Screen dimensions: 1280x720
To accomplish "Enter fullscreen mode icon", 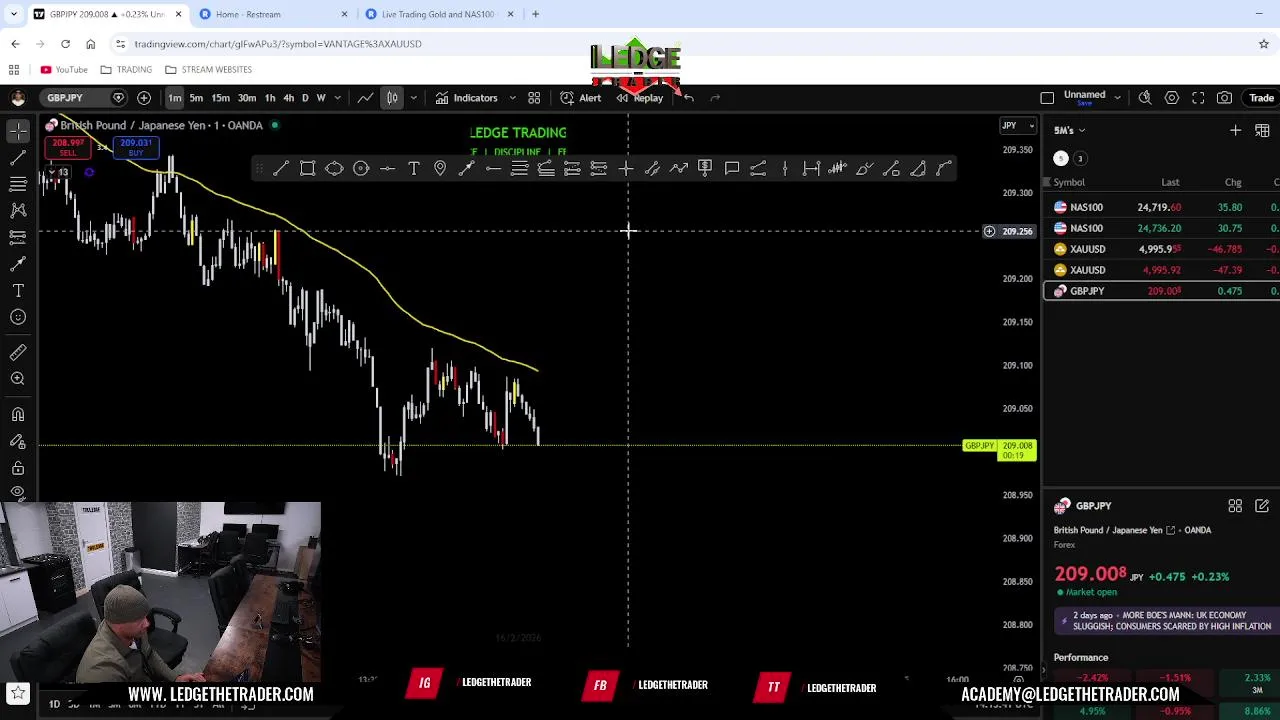I will click(x=1198, y=98).
